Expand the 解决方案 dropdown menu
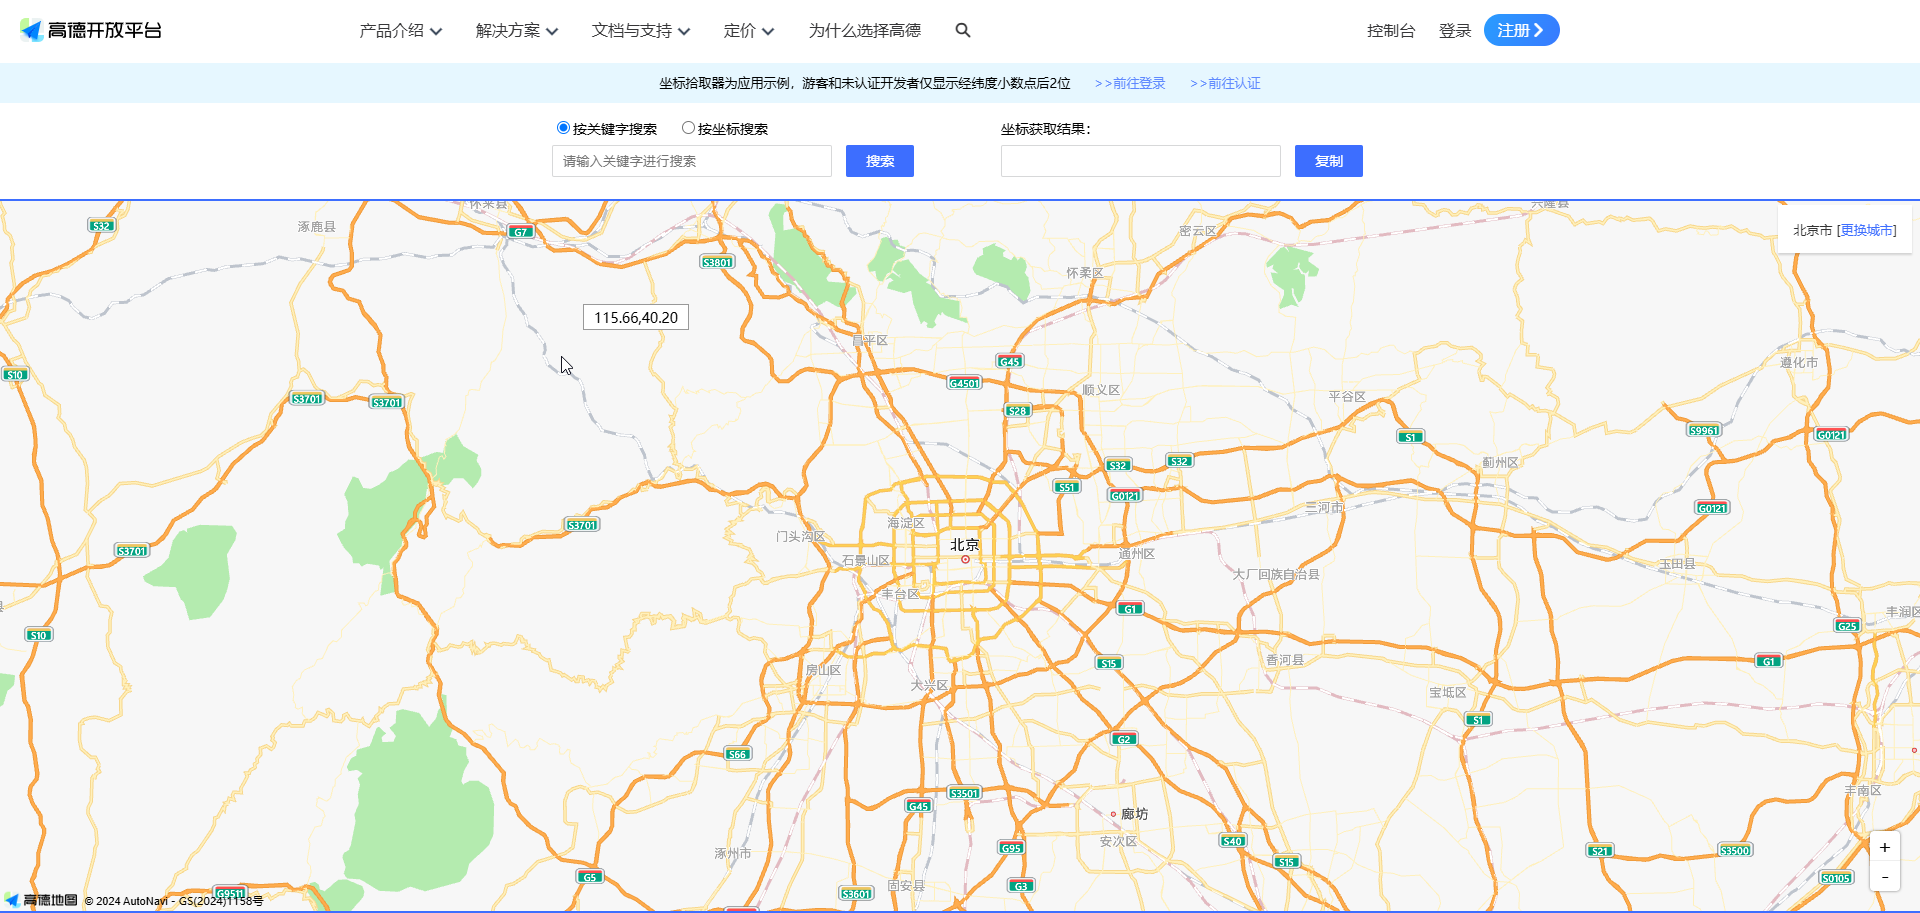1920x913 pixels. click(516, 31)
